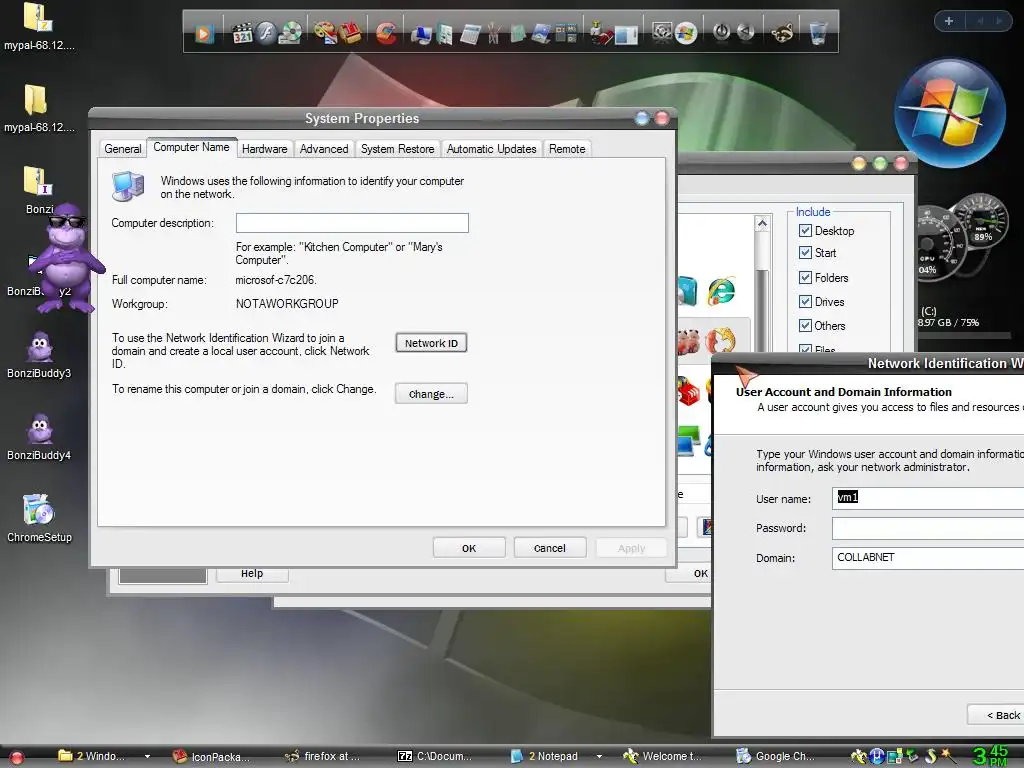Launch CCleaner from the dock

click(x=385, y=33)
